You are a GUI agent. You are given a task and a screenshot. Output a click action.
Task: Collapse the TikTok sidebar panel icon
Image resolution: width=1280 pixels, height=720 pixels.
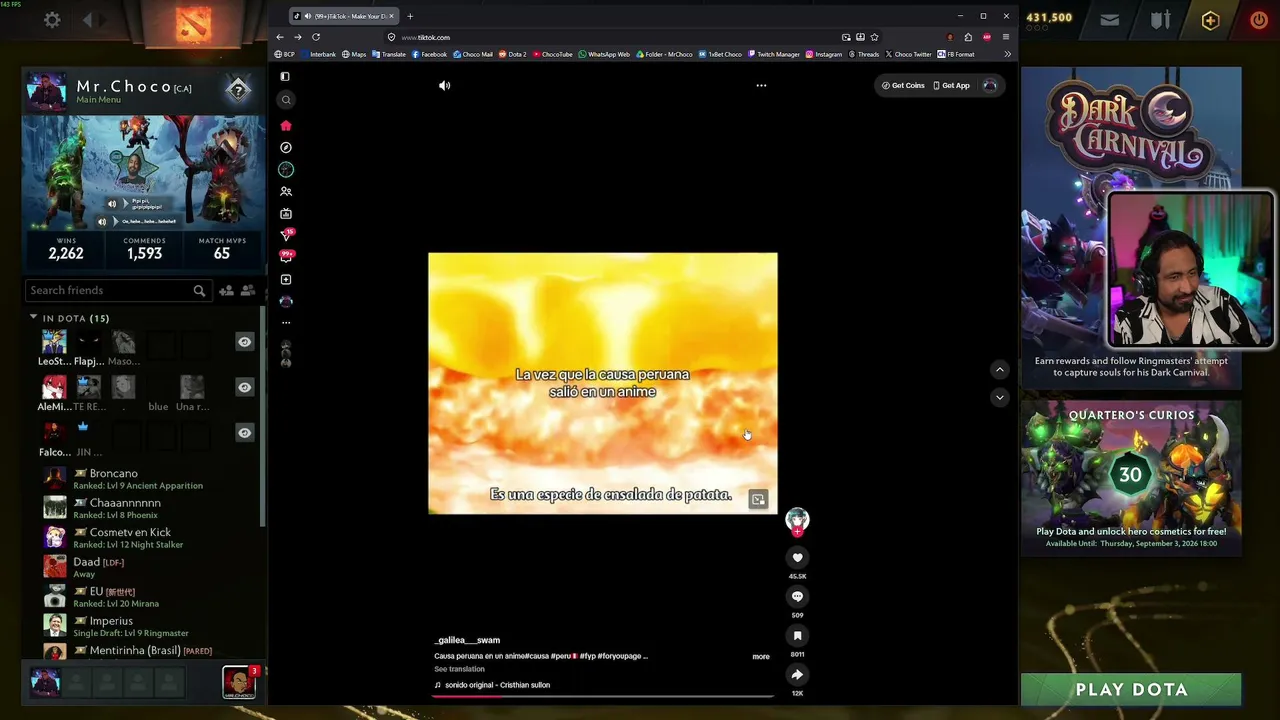pyautogui.click(x=285, y=76)
